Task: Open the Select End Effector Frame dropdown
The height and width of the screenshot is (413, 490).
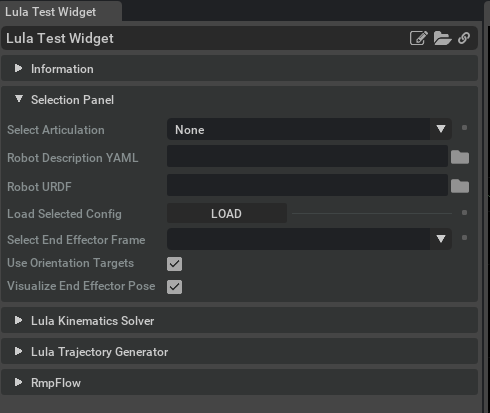Action: [x=309, y=239]
